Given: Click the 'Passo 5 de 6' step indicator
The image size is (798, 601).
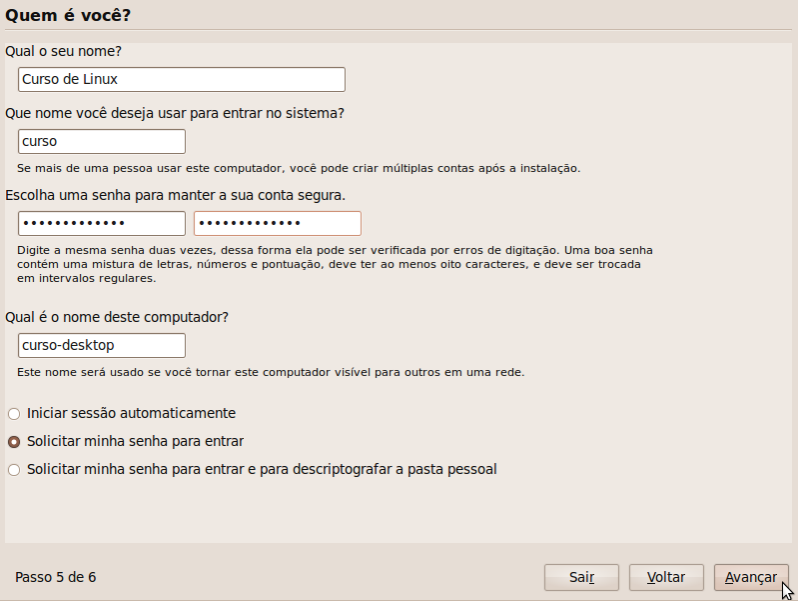Looking at the screenshot, I should (55, 578).
